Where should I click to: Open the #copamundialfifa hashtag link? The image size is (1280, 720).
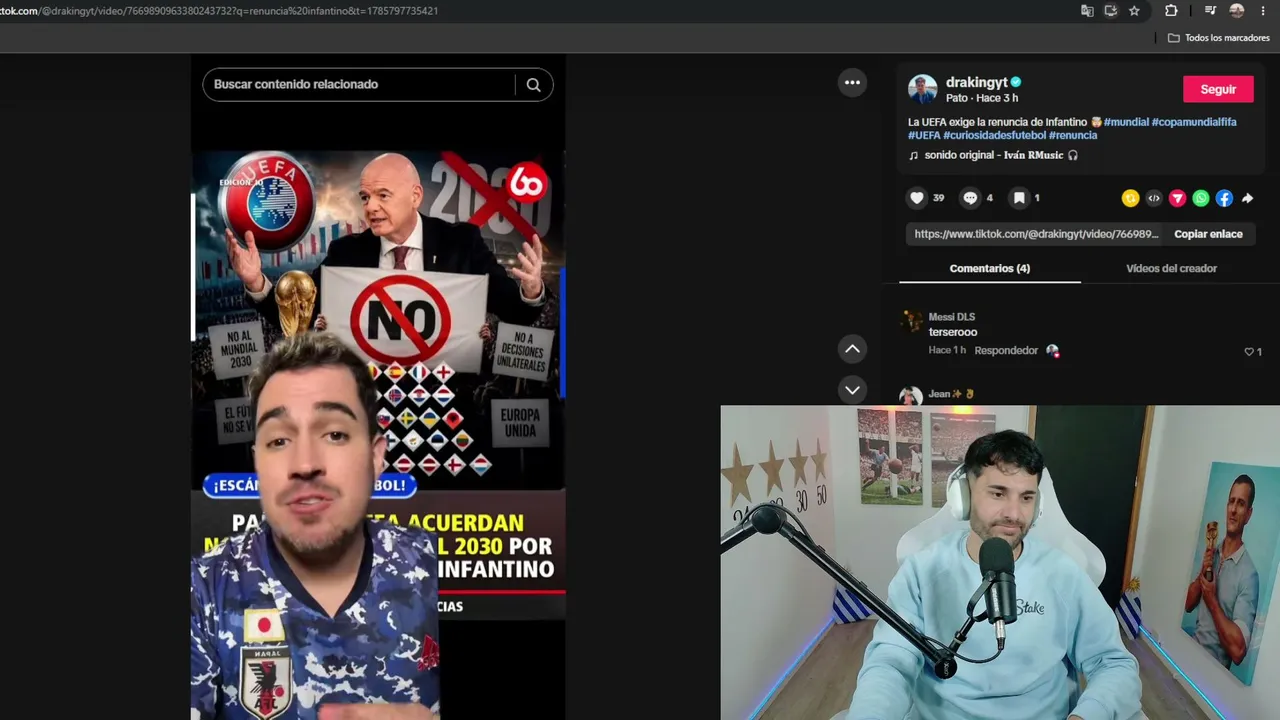point(1194,122)
